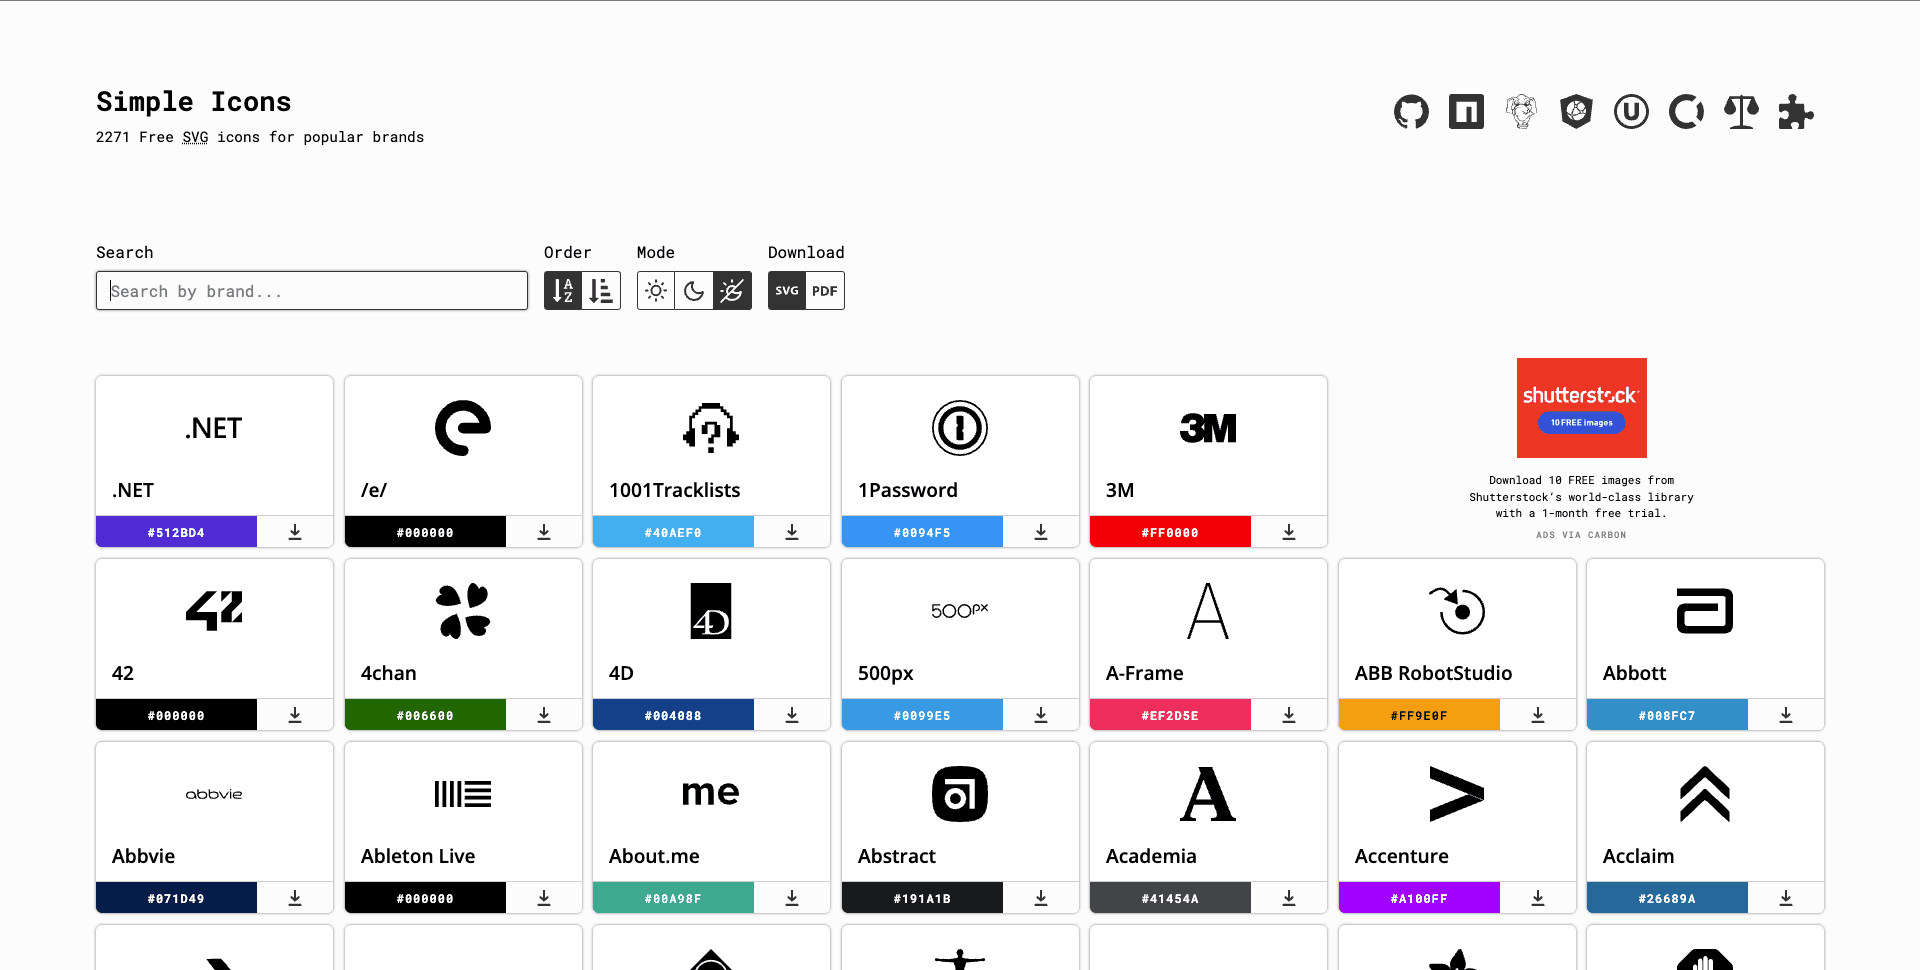This screenshot has height=970, width=1920.
Task: Set download format to PDF
Action: (825, 291)
